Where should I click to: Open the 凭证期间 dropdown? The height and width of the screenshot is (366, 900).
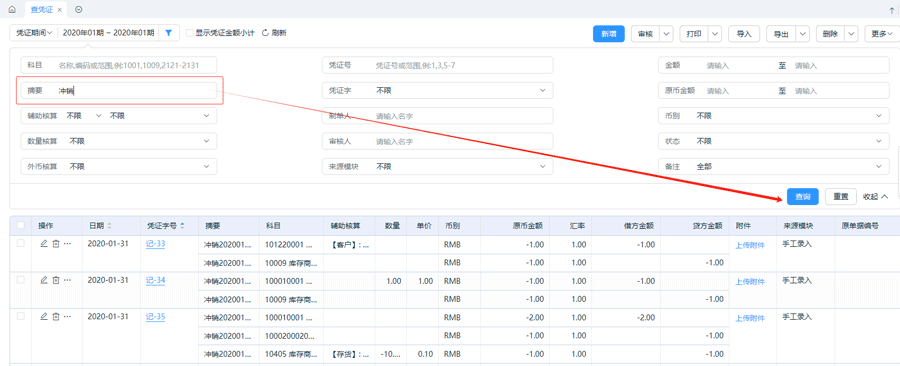pos(34,33)
